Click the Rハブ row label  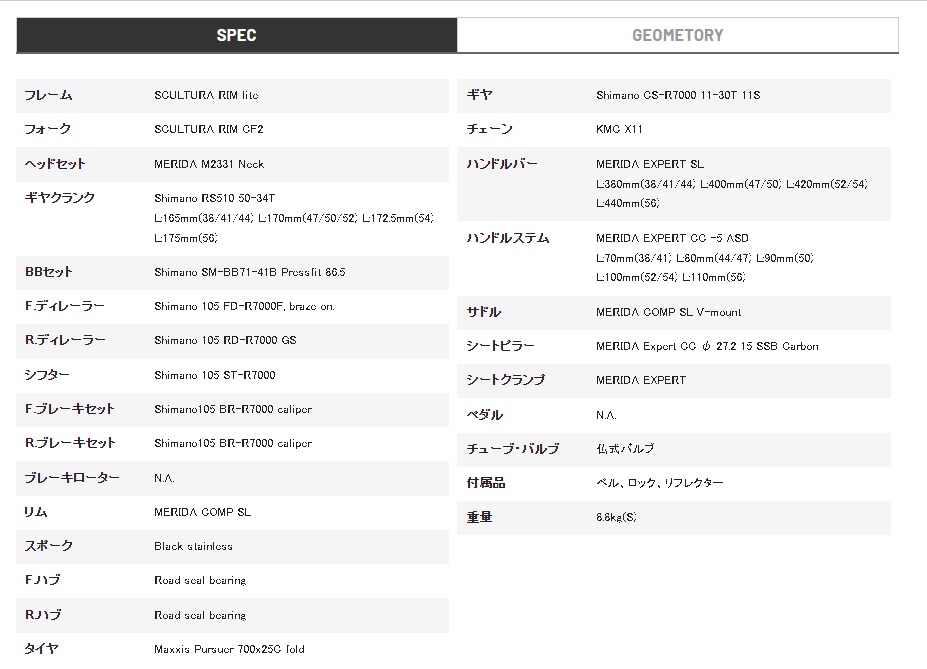pos(43,615)
